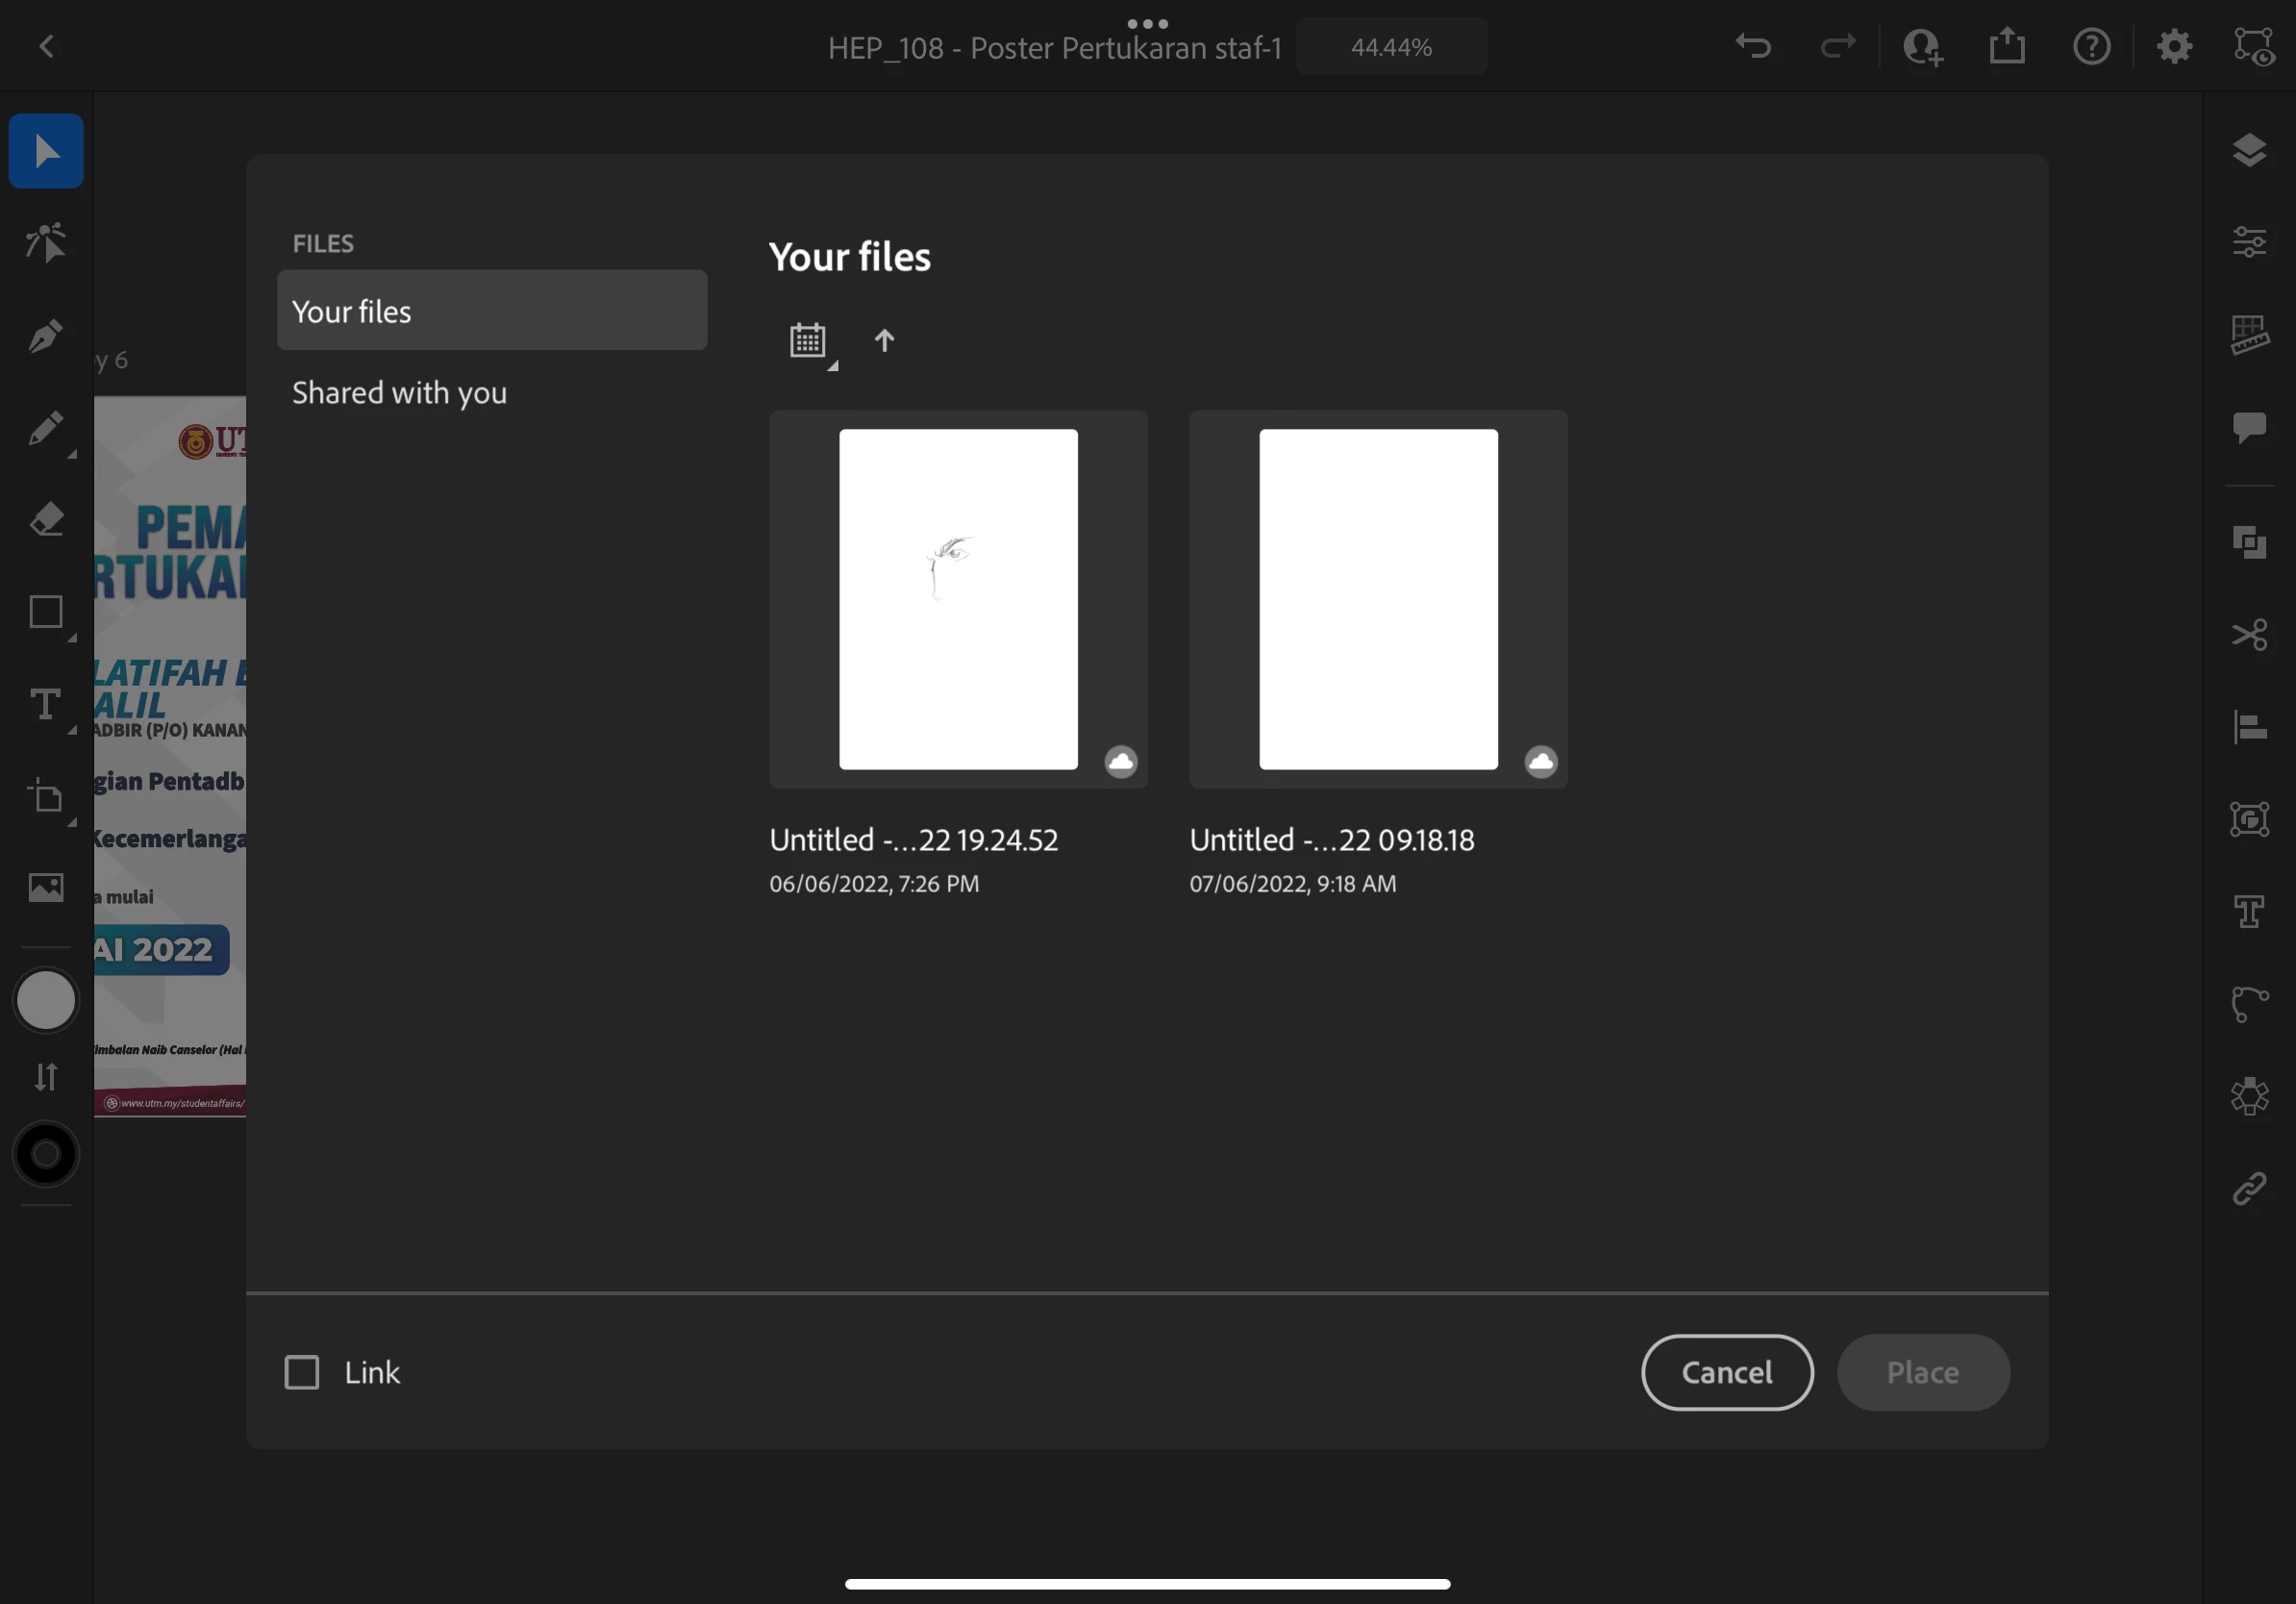Toggle sort direction arrow

pos(884,341)
